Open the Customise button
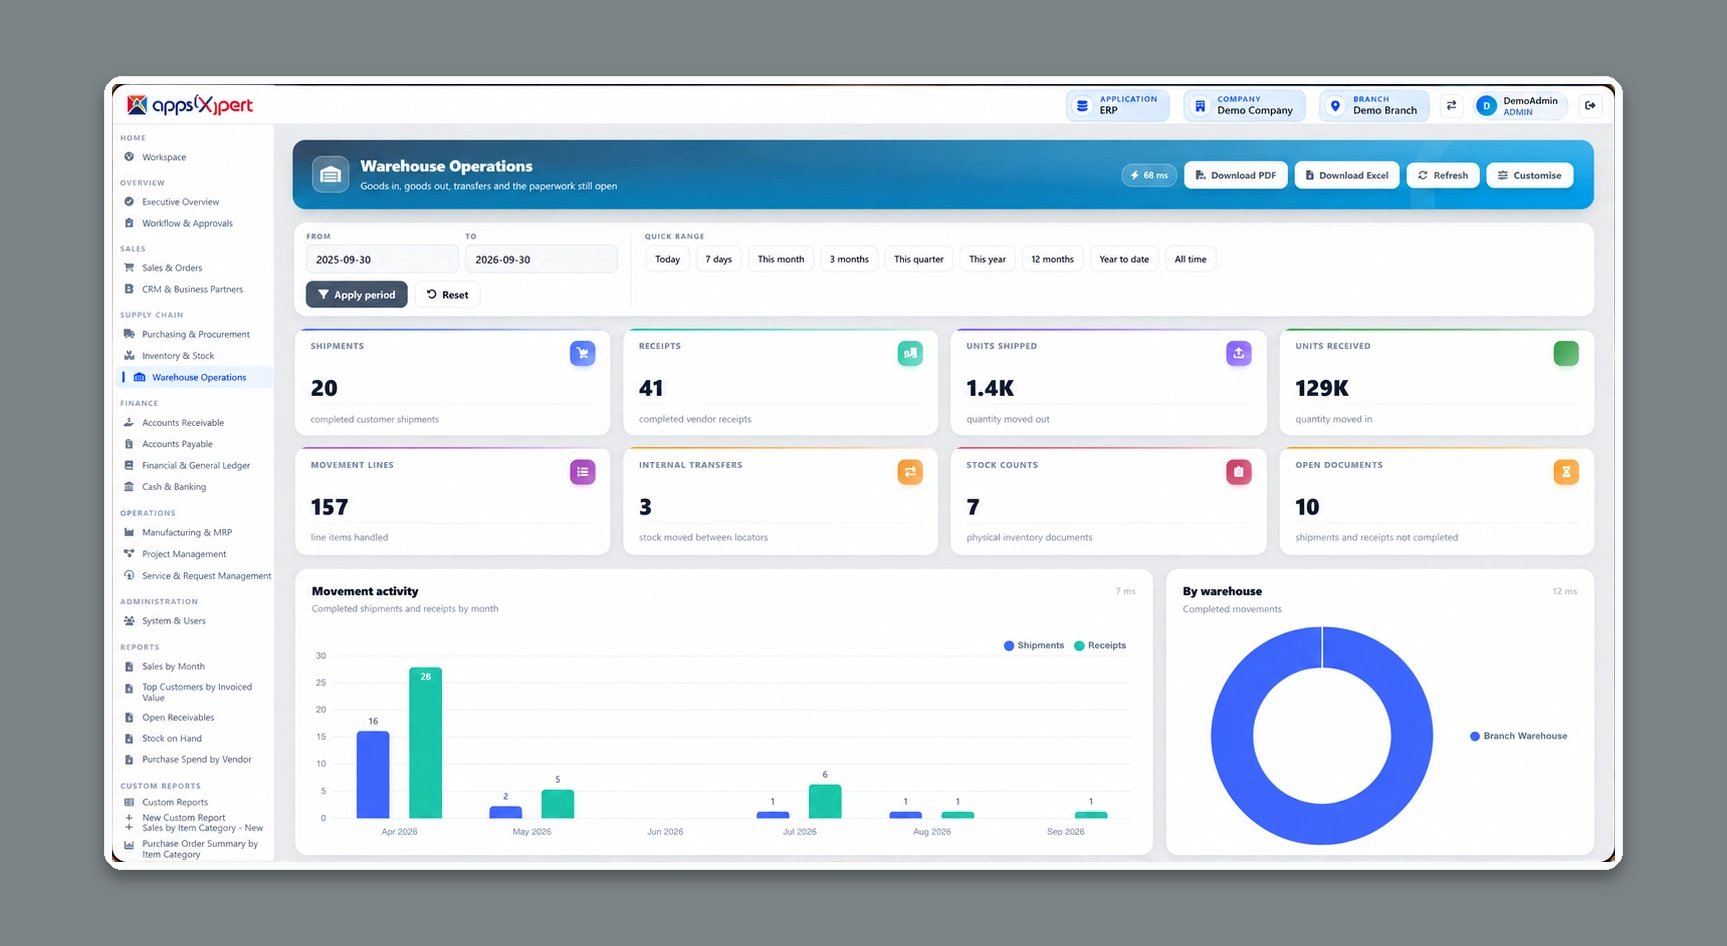The width and height of the screenshot is (1727, 946). coord(1530,175)
